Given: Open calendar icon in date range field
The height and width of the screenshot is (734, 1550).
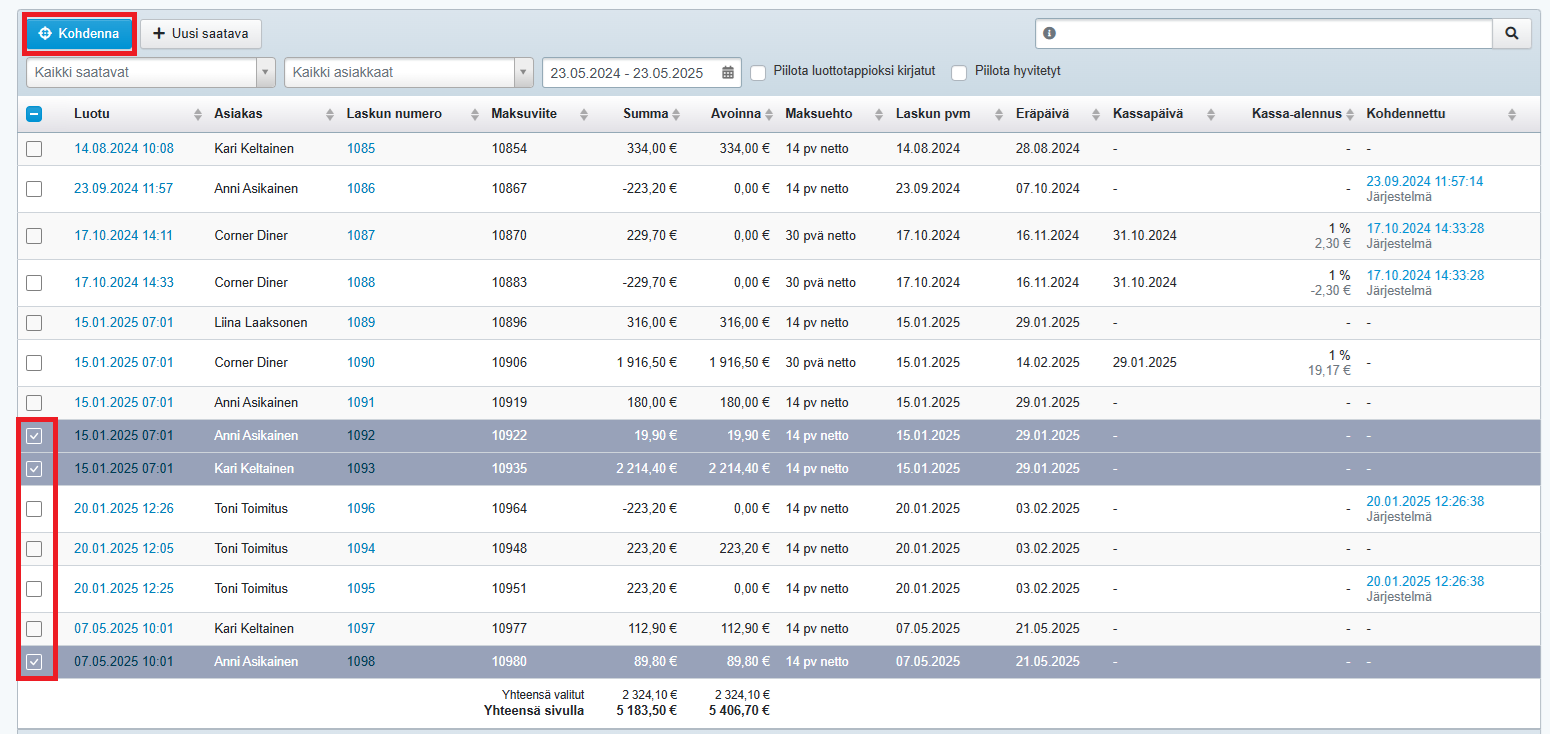Looking at the screenshot, I should [x=728, y=73].
